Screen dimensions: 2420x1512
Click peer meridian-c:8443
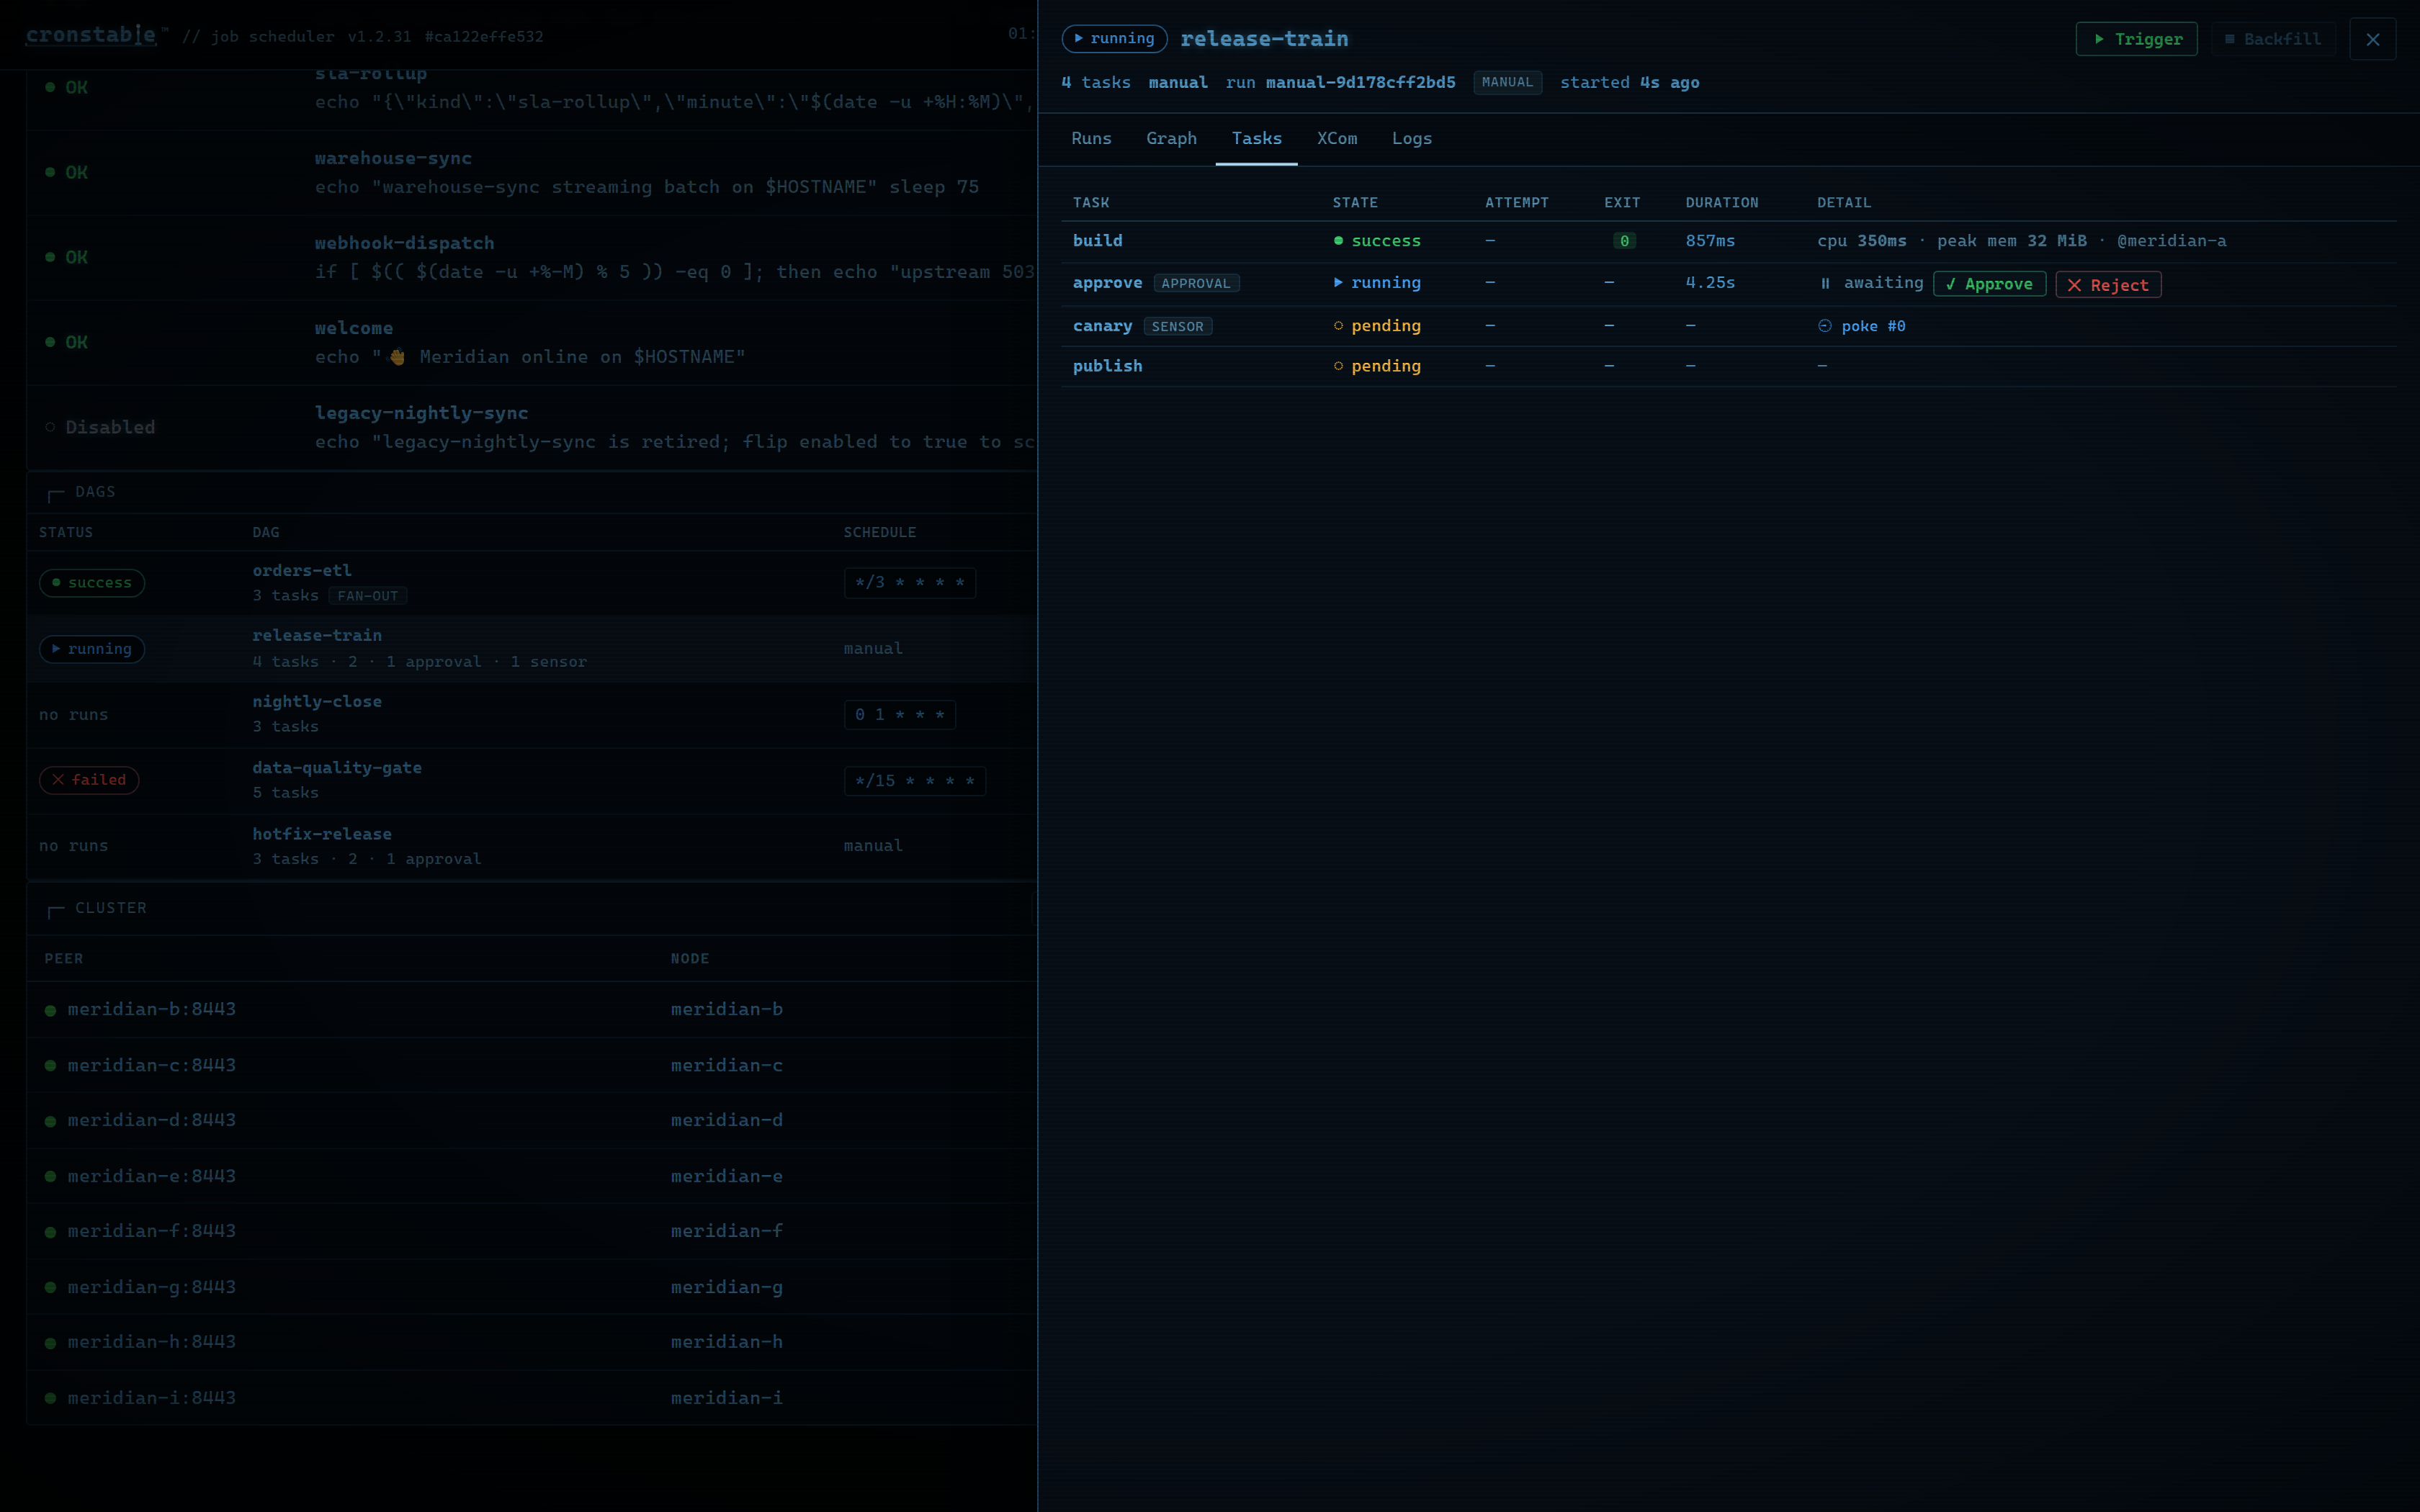click(x=152, y=1065)
